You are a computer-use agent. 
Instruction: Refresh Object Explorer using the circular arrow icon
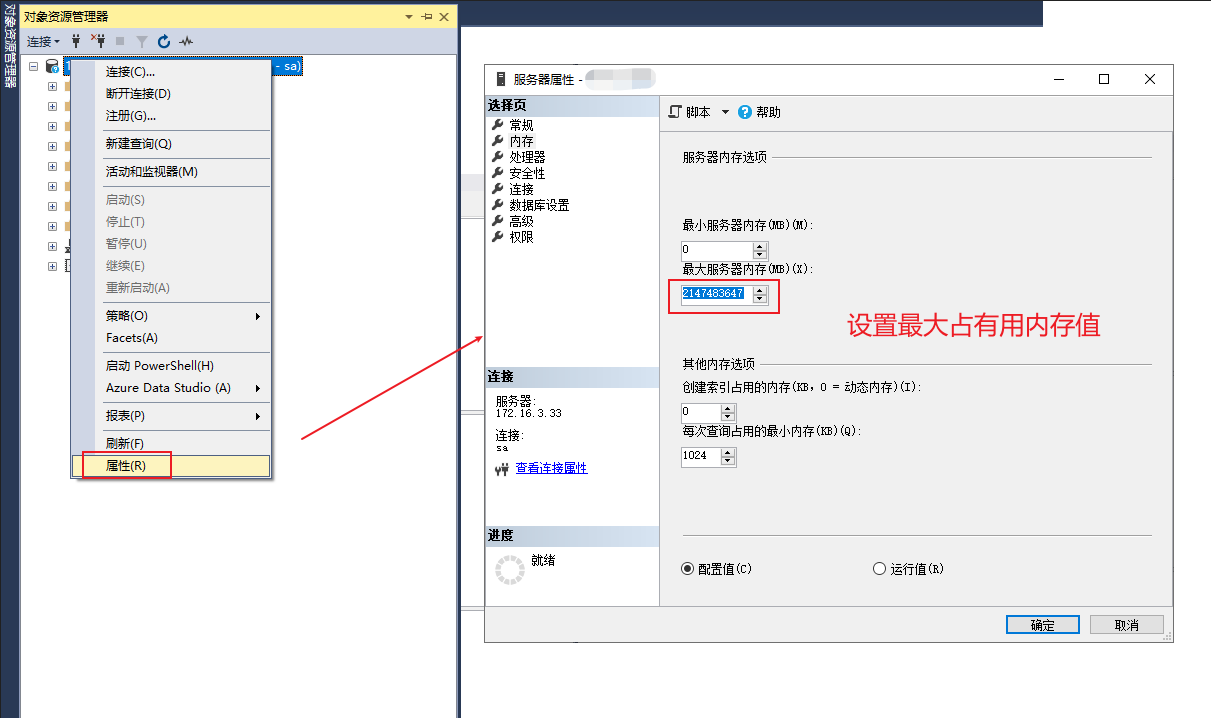[x=164, y=41]
